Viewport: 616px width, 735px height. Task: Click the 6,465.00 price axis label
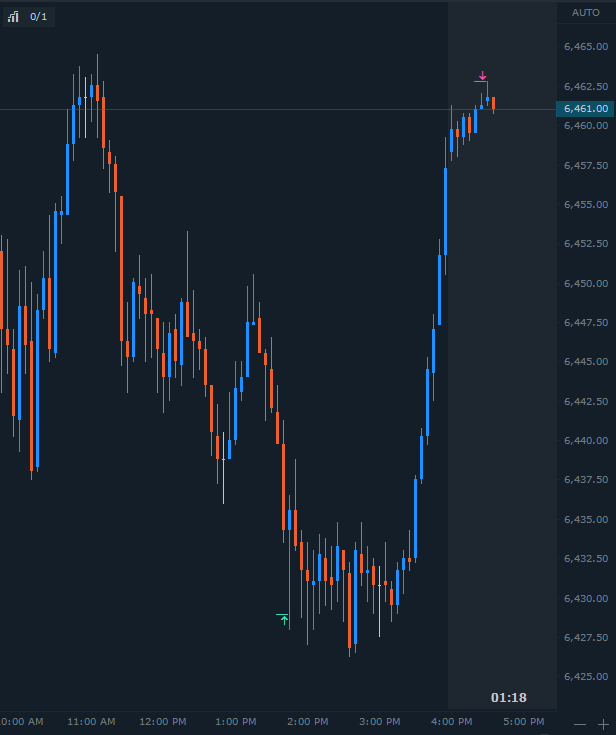tap(586, 46)
